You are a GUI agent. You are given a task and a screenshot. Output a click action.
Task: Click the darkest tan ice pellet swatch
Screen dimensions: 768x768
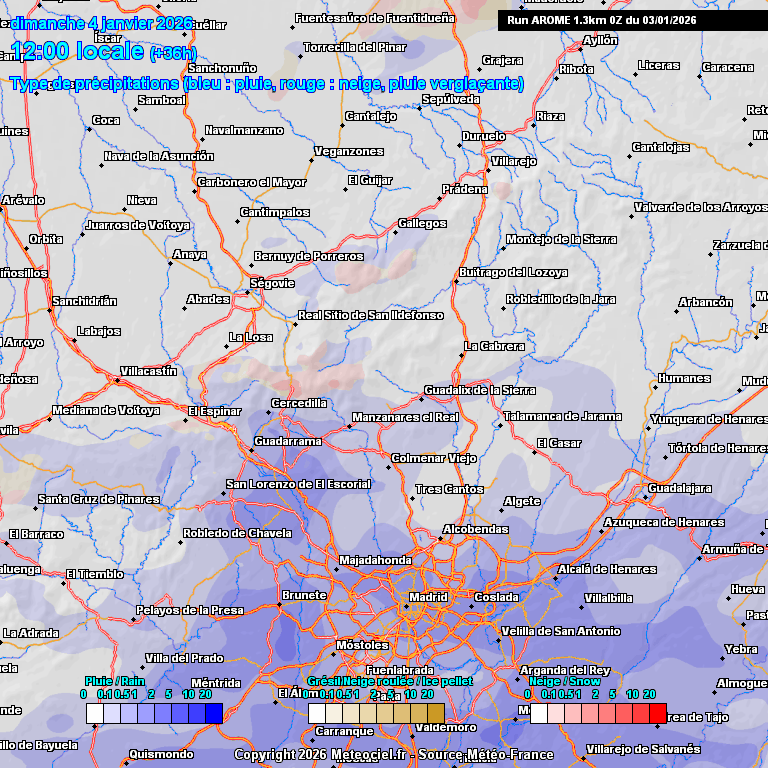pyautogui.click(x=435, y=713)
